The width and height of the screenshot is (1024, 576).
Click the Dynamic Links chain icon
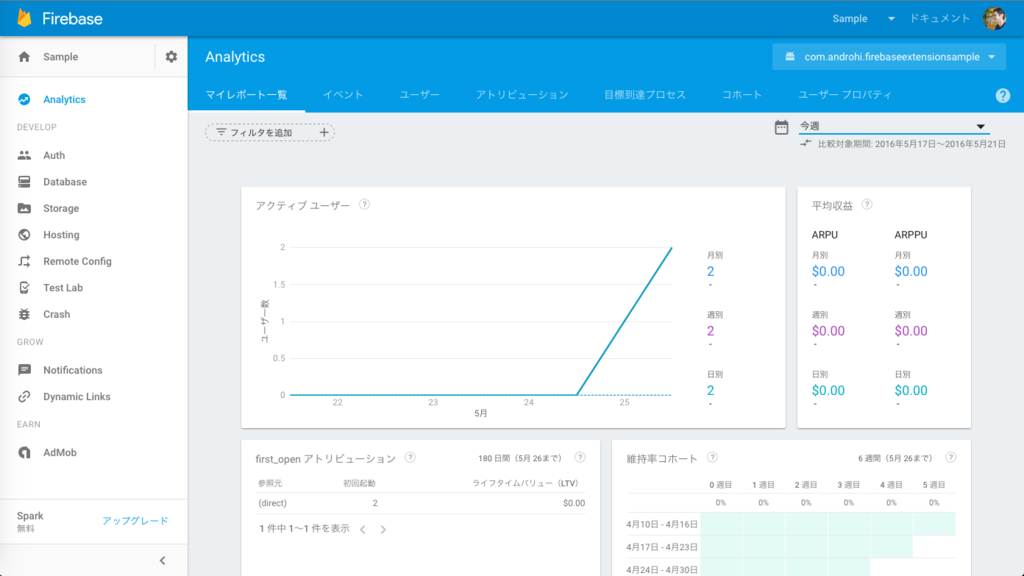(x=24, y=396)
